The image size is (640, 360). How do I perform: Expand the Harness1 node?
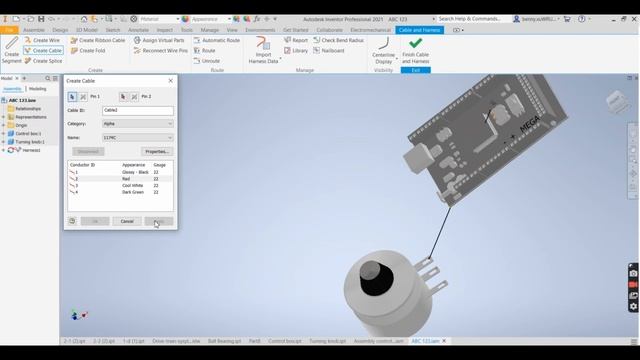tap(4, 150)
